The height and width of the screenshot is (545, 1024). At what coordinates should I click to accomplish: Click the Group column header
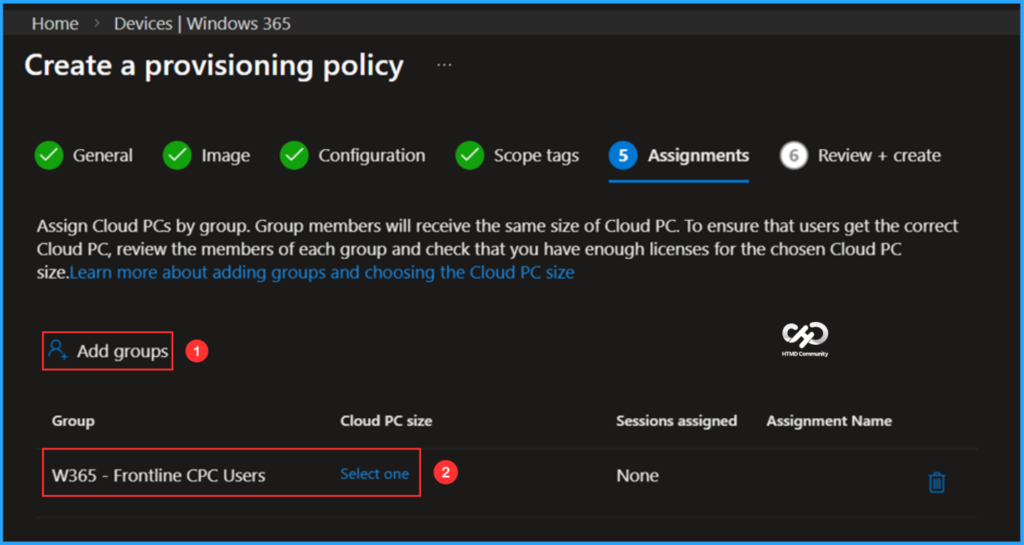coord(73,421)
